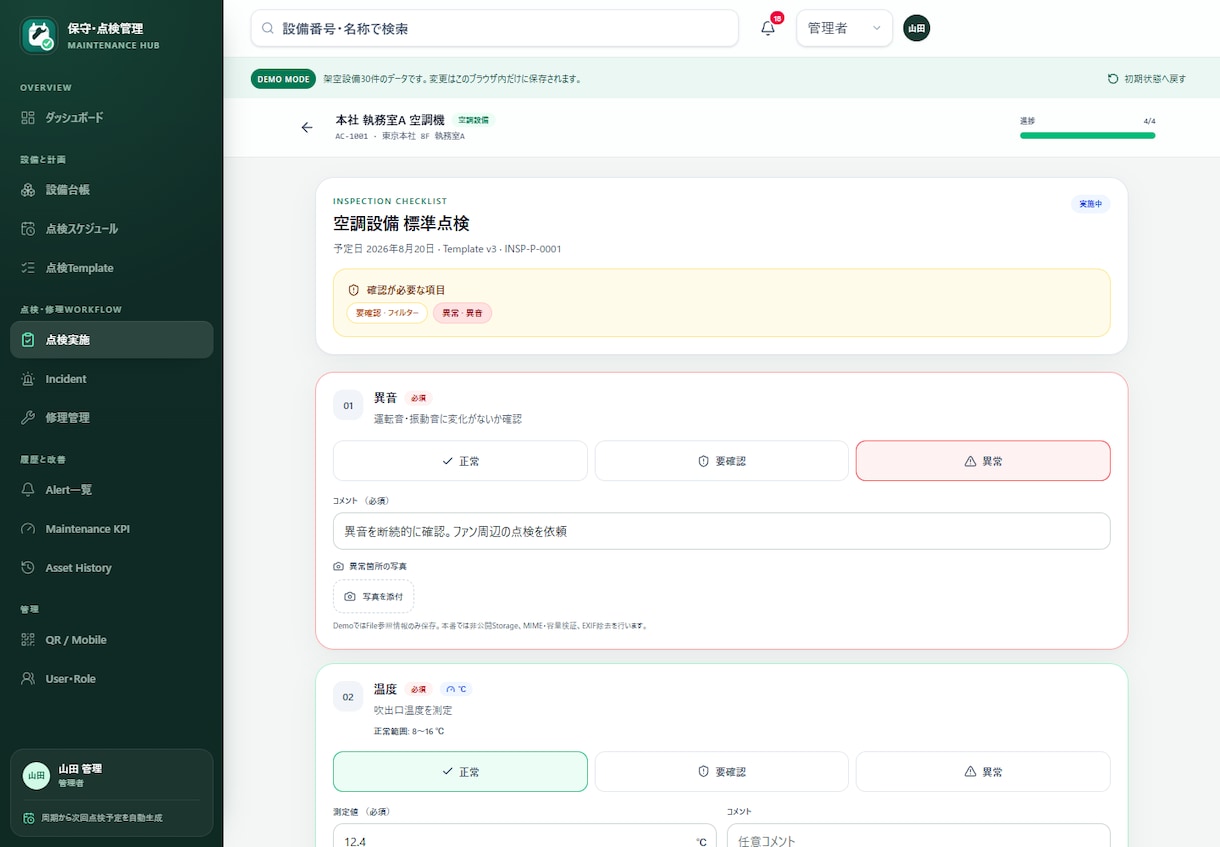Click the Maintenance Hub logo icon
Viewport: 1220px width, 847px height.
coord(38,35)
